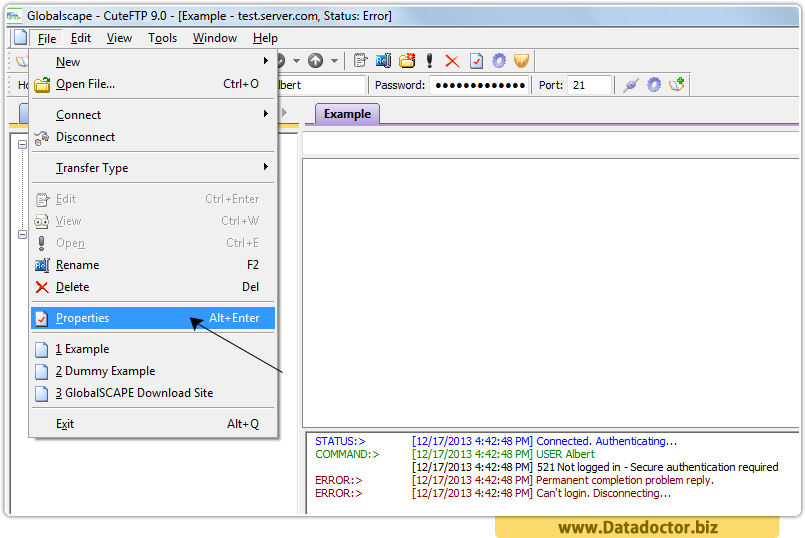The width and height of the screenshot is (805, 538).
Task: Switch to the Example tab
Action: (347, 114)
